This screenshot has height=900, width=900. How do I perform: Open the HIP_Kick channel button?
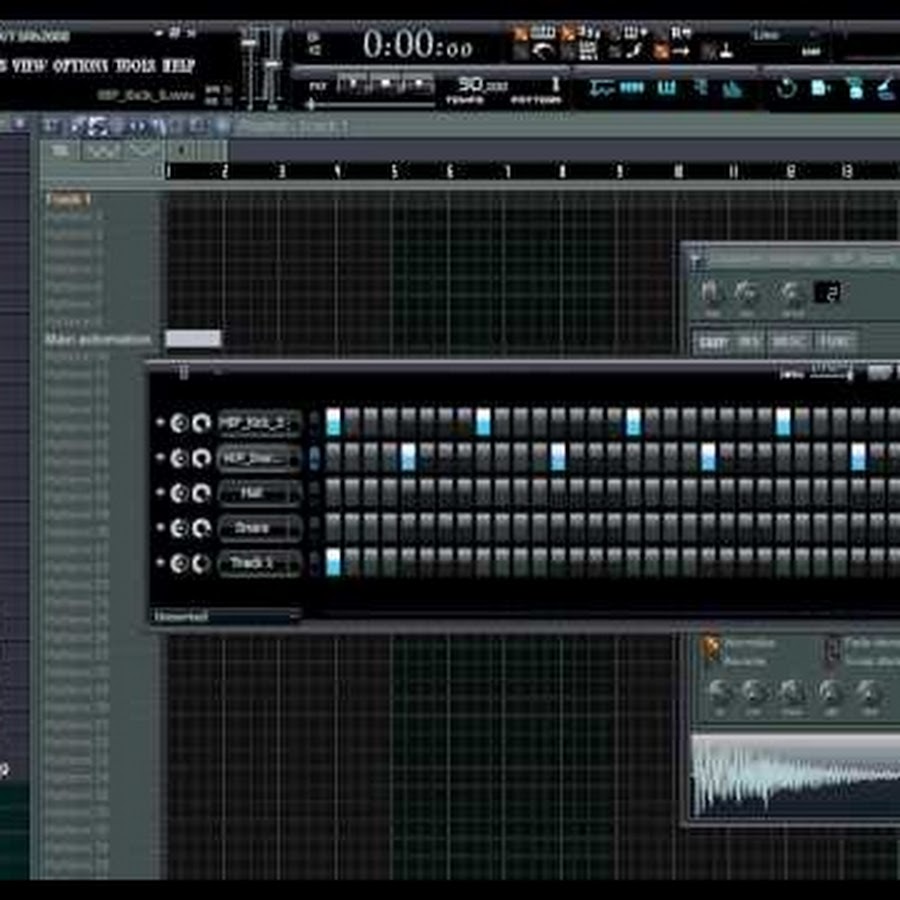pos(259,423)
